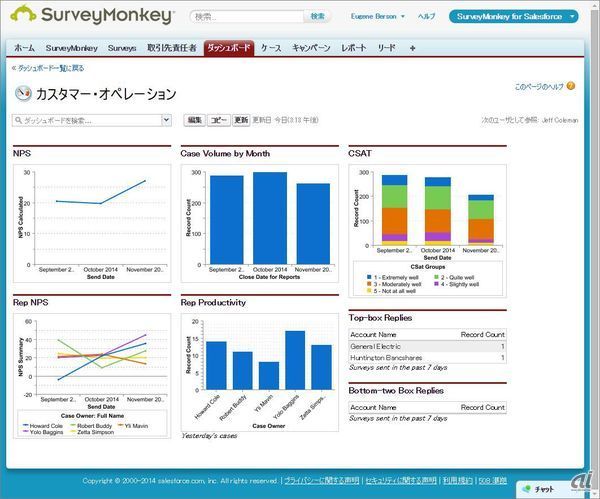The width and height of the screenshot is (600, 499).
Task: Open the 取引先責任者 tab
Action: [172, 48]
